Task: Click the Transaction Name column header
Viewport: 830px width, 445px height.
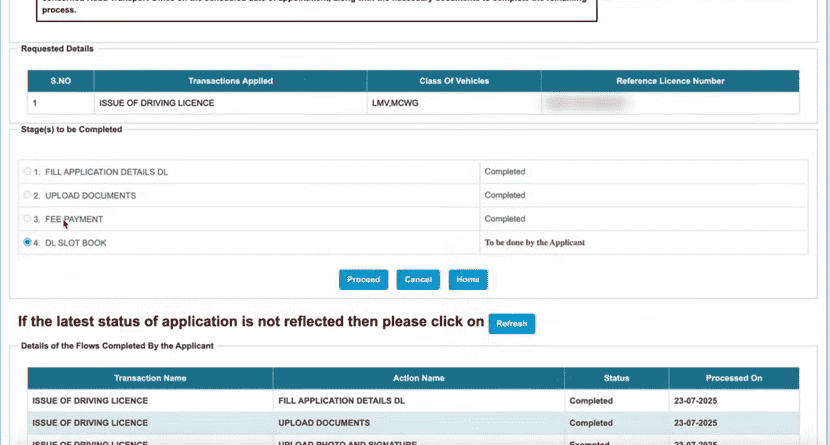Action: click(149, 378)
